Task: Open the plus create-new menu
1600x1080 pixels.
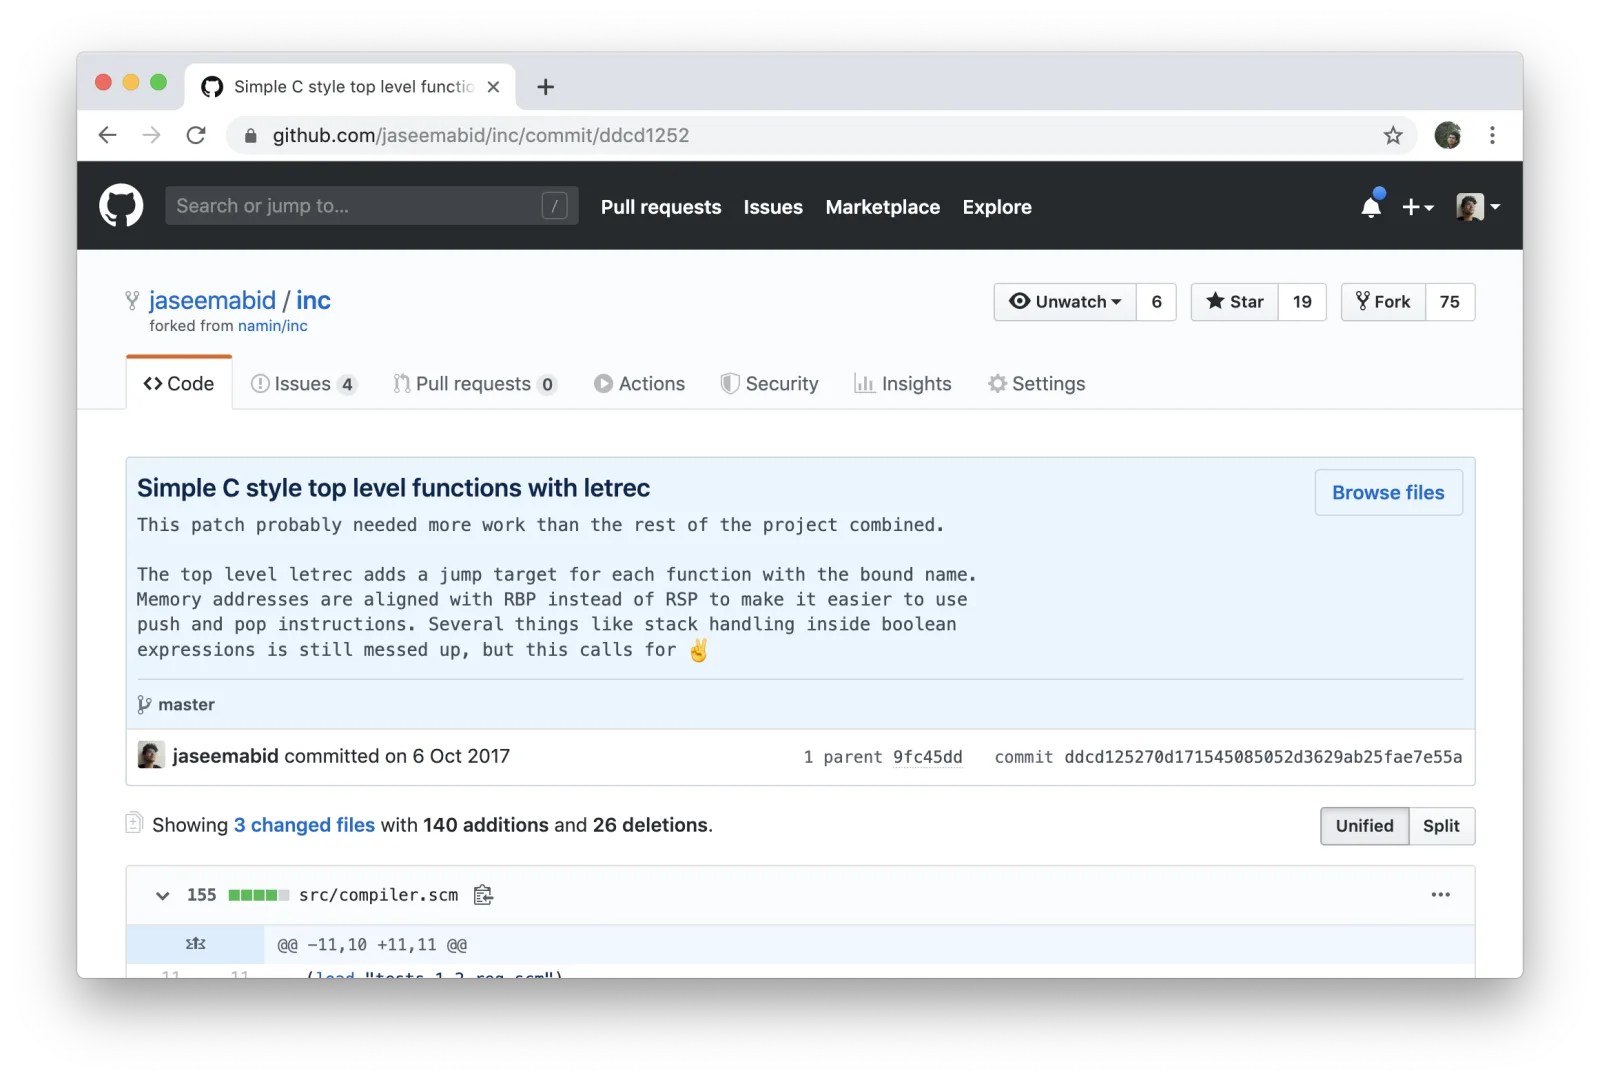Action: [1418, 207]
